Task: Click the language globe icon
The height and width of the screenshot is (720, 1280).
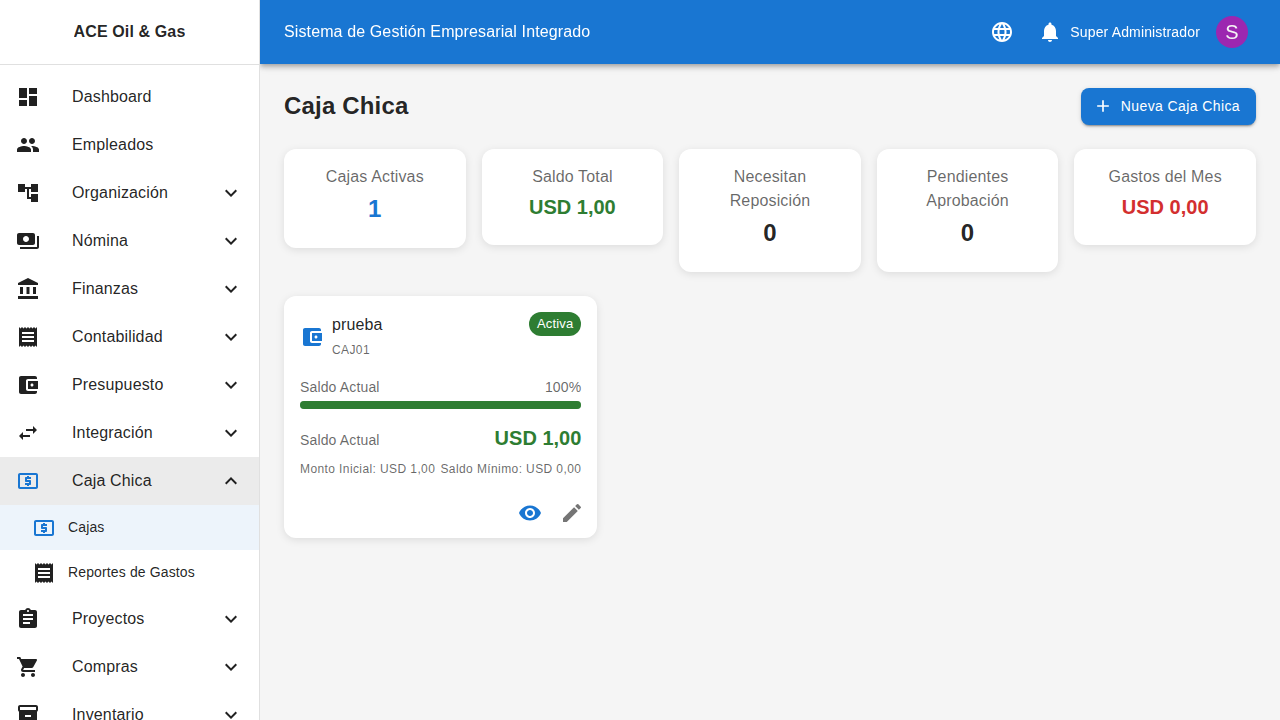Action: point(1001,32)
